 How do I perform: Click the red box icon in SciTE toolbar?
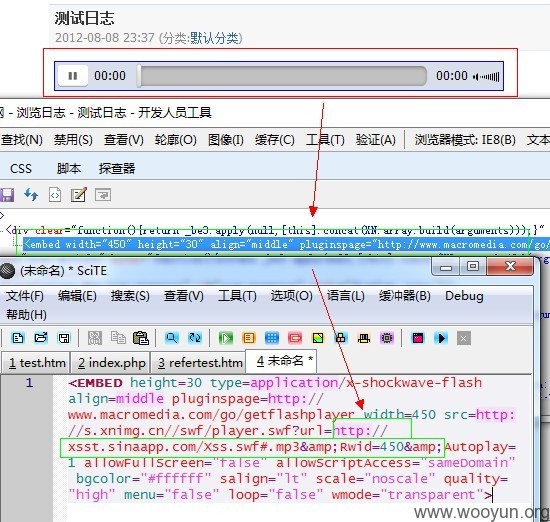pyautogui.click(x=295, y=338)
